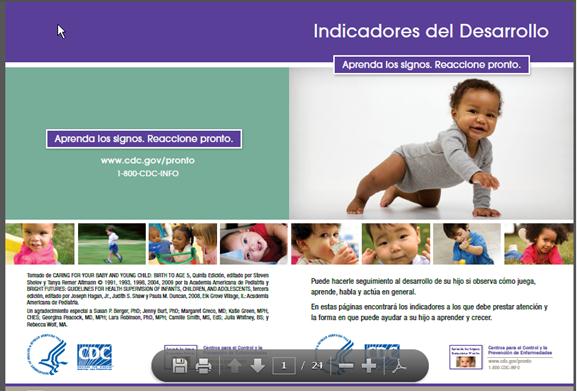Click the blue CDC logo at bottom left

coord(95,357)
